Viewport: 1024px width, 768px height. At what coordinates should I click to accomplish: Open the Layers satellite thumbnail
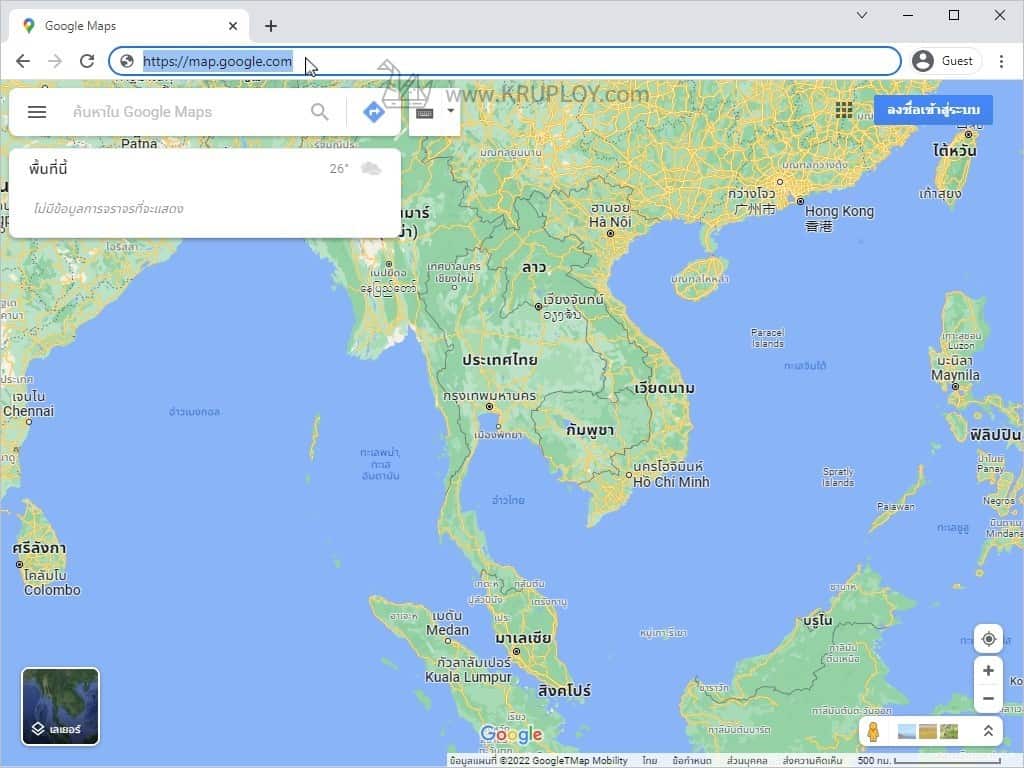[60, 706]
